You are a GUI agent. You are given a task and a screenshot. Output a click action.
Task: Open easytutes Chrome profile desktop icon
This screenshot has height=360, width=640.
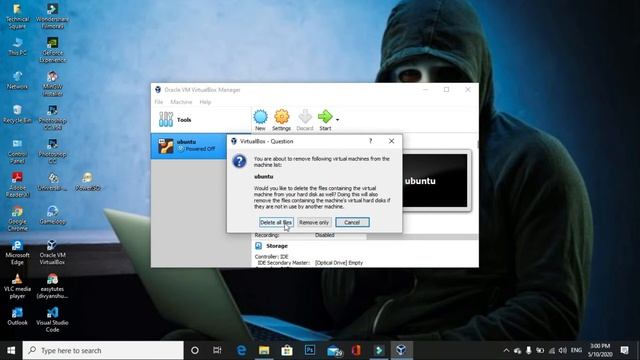[52, 286]
